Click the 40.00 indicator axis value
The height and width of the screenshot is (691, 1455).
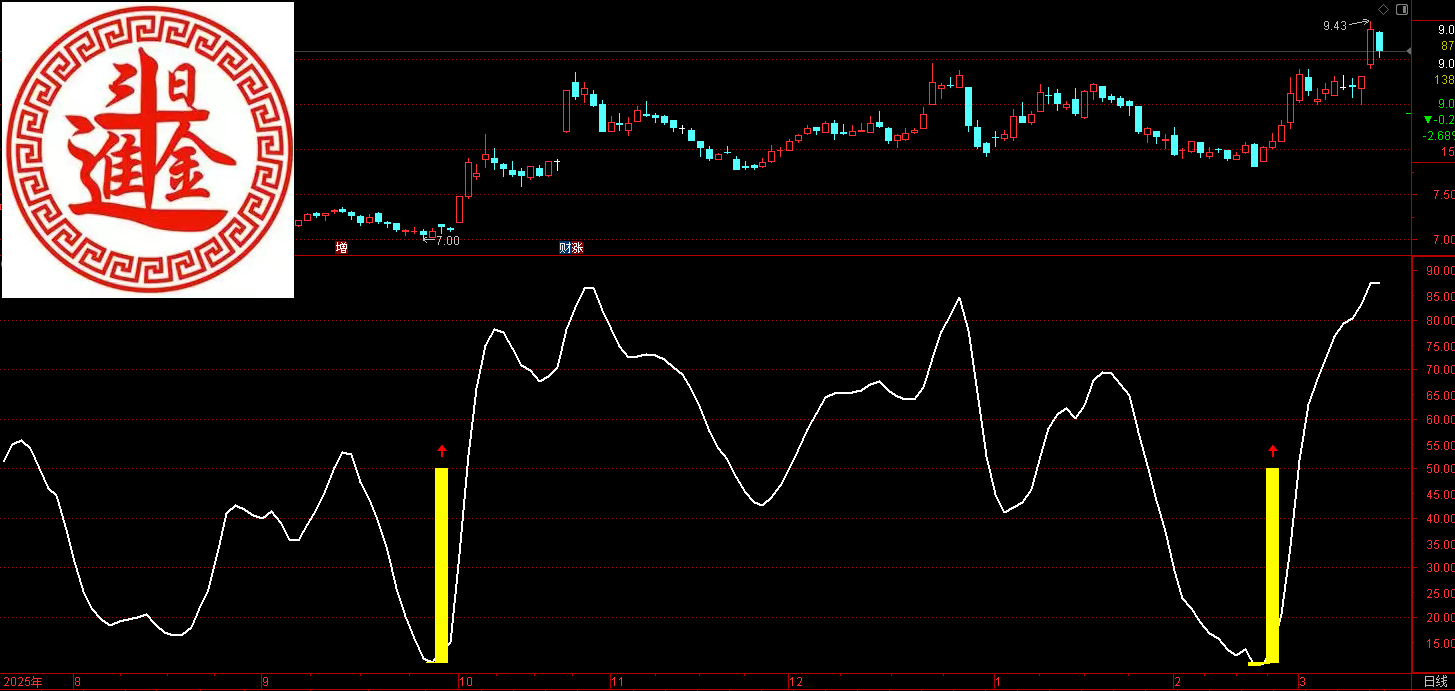[x=1440, y=519]
